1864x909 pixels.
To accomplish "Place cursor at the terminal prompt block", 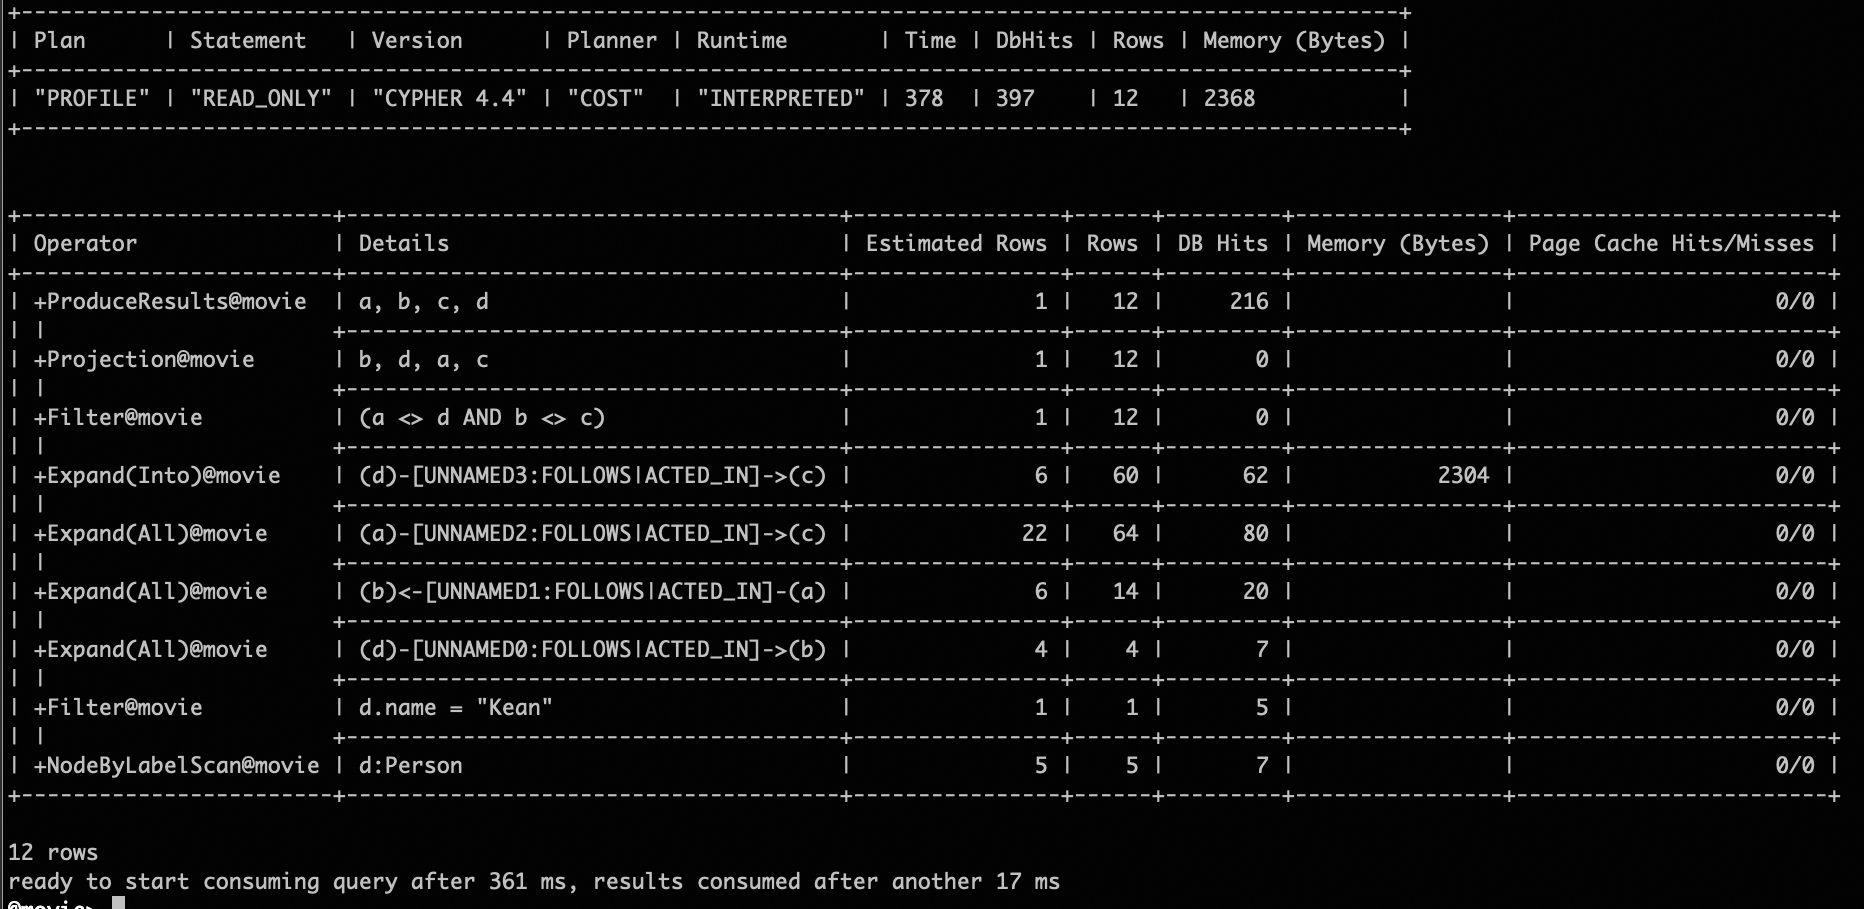I will (118, 903).
